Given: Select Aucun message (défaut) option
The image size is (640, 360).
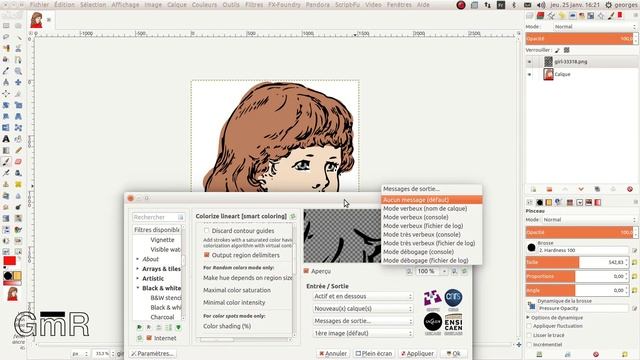Looking at the screenshot, I should click(431, 200).
